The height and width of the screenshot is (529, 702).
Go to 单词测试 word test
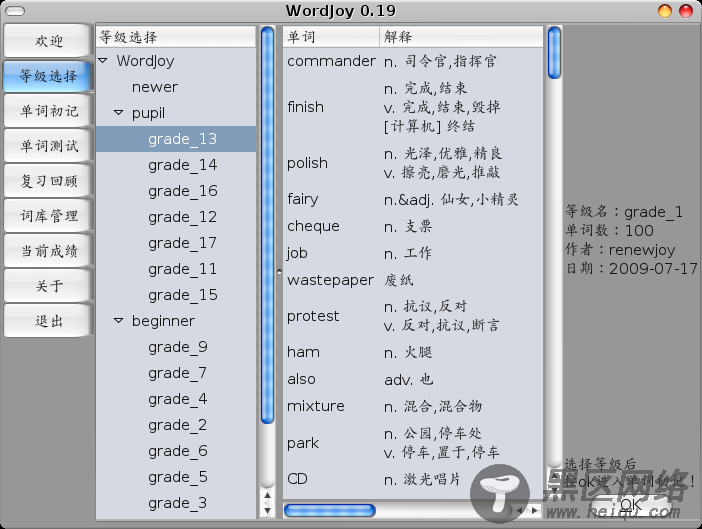click(x=49, y=146)
